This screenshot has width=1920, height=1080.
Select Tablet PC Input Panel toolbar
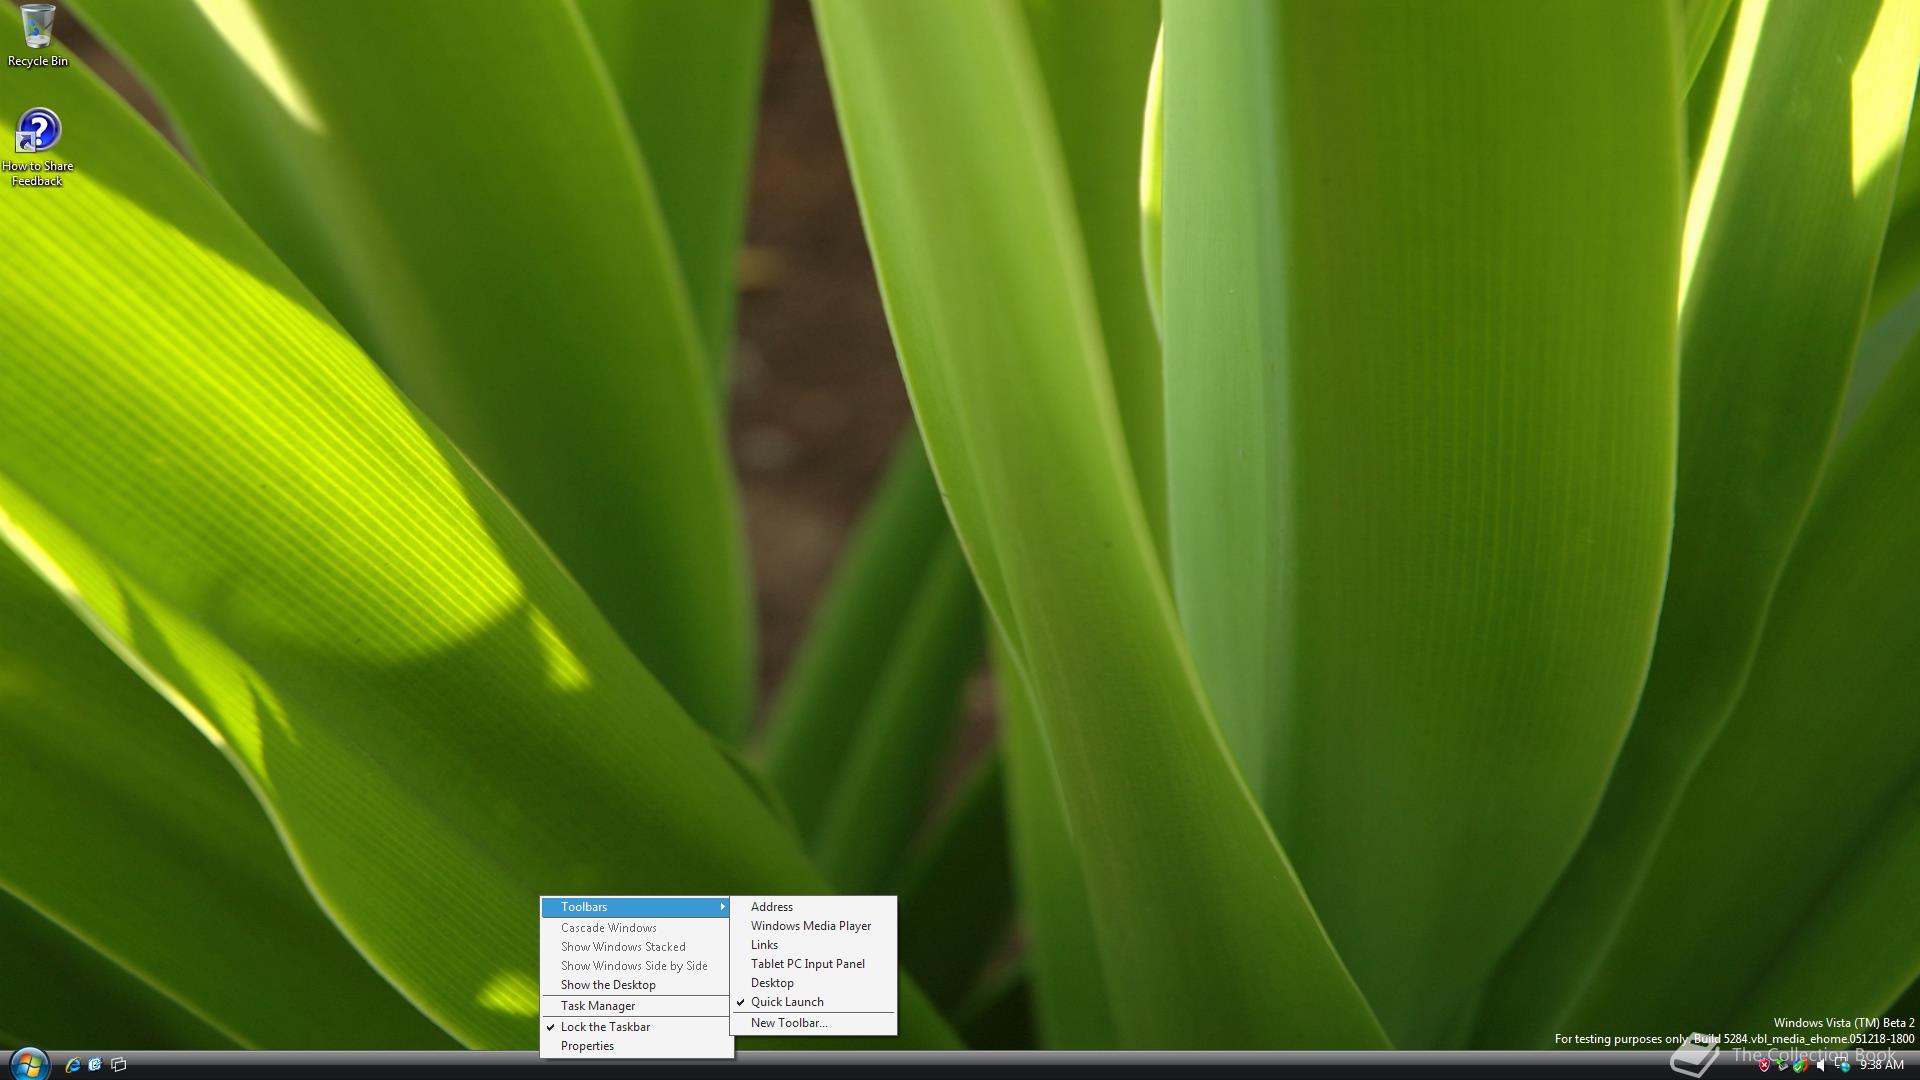point(807,964)
